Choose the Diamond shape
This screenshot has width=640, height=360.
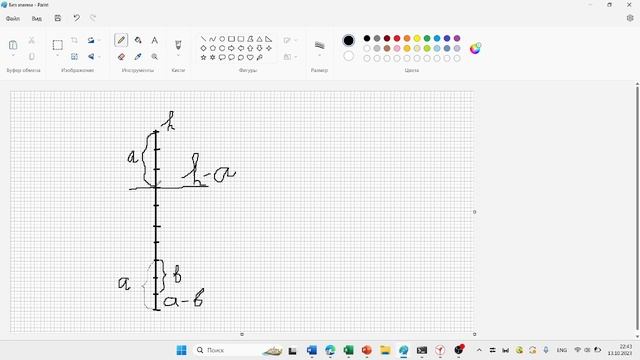click(x=203, y=48)
